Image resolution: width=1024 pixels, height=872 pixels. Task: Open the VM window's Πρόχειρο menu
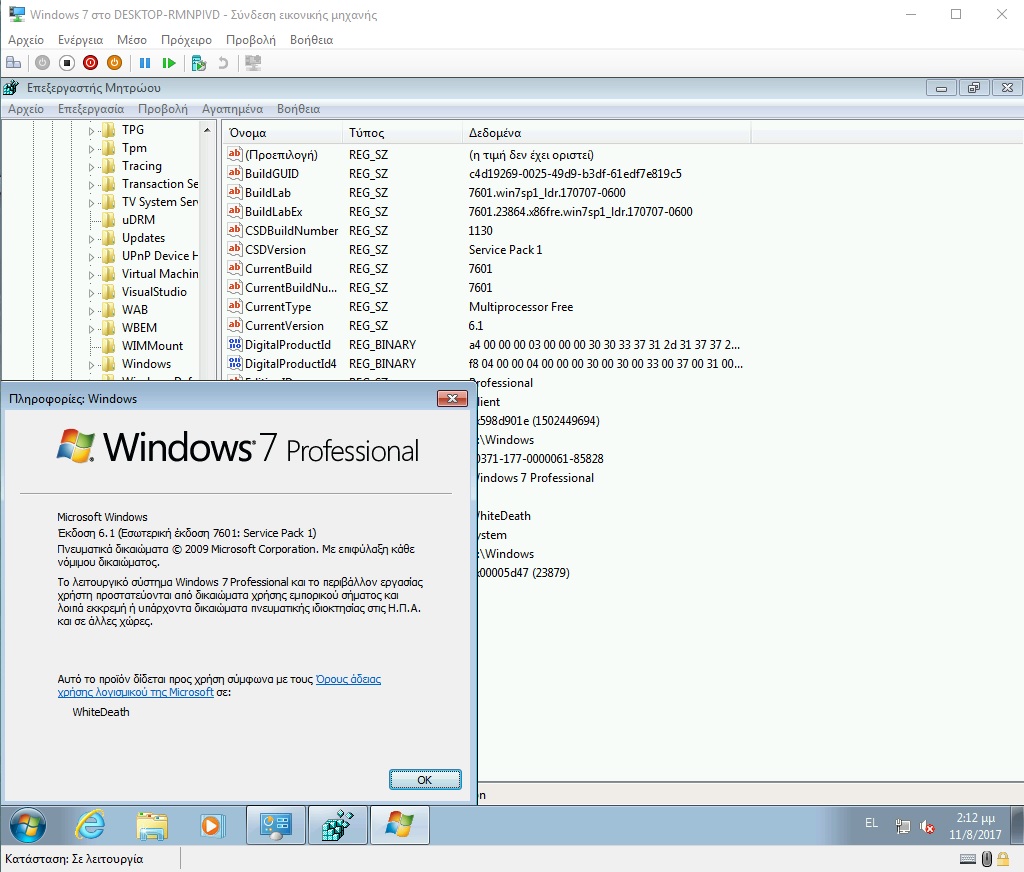pos(186,40)
